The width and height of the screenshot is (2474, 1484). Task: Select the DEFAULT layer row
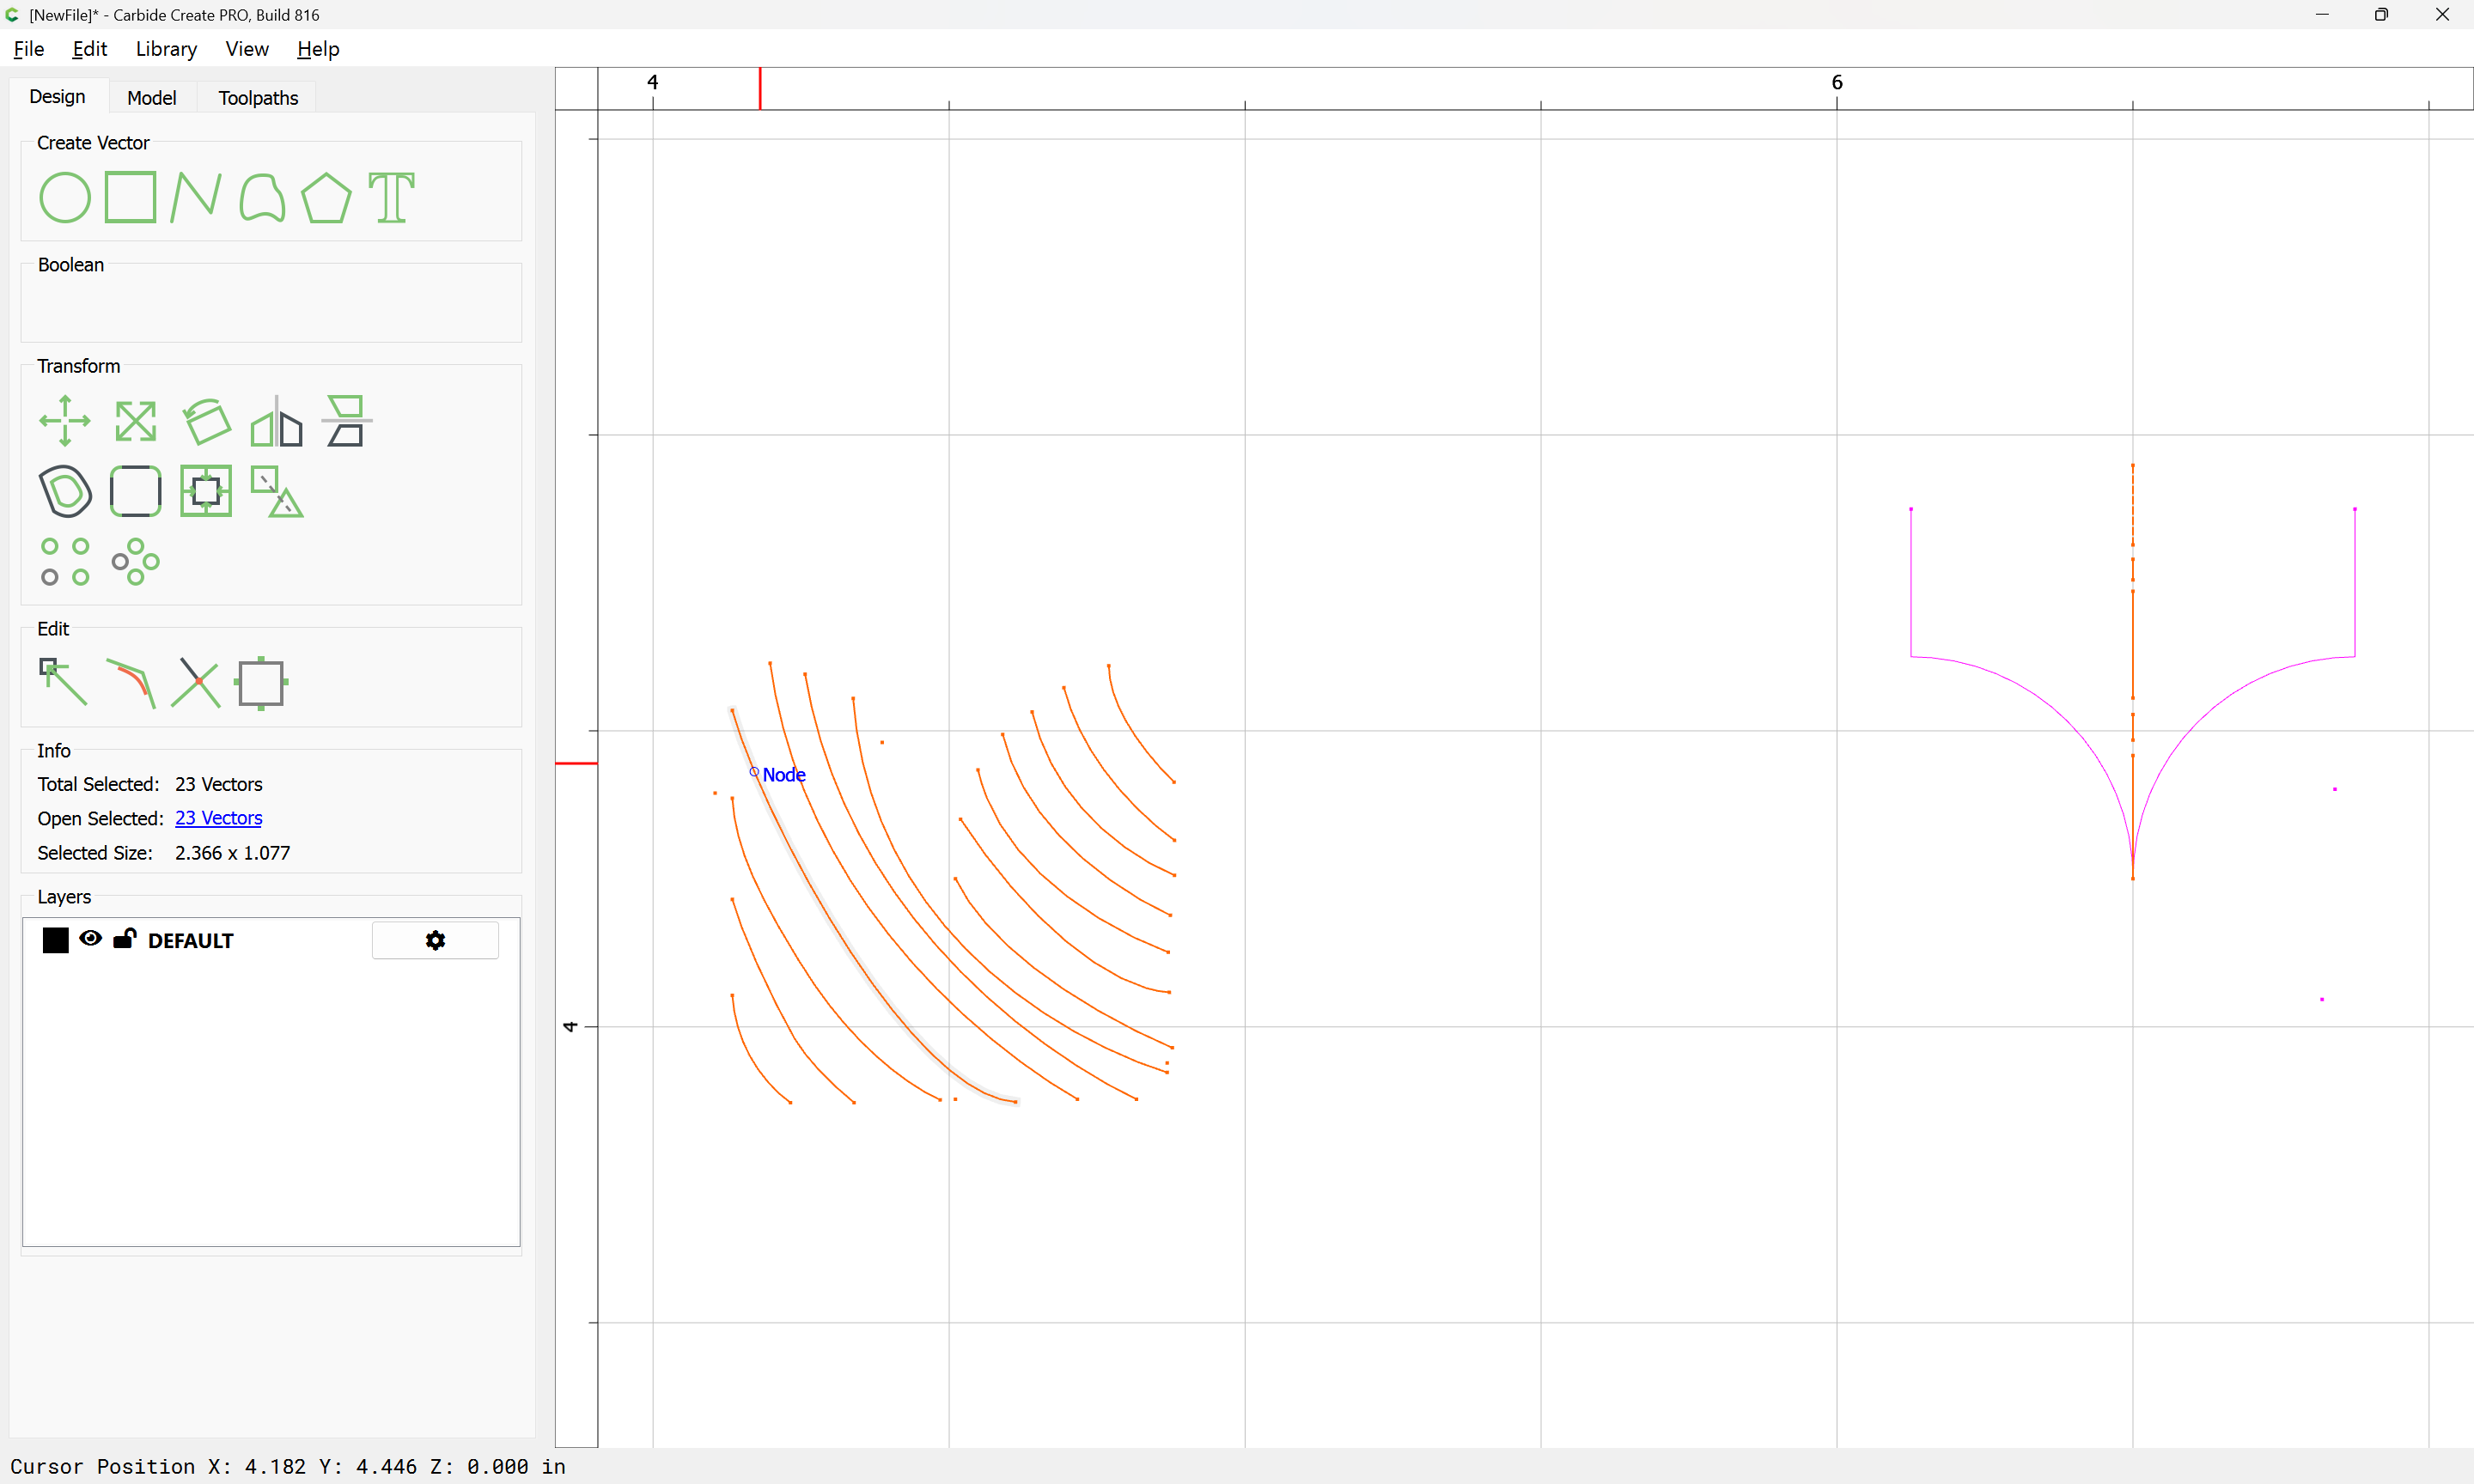click(x=271, y=940)
